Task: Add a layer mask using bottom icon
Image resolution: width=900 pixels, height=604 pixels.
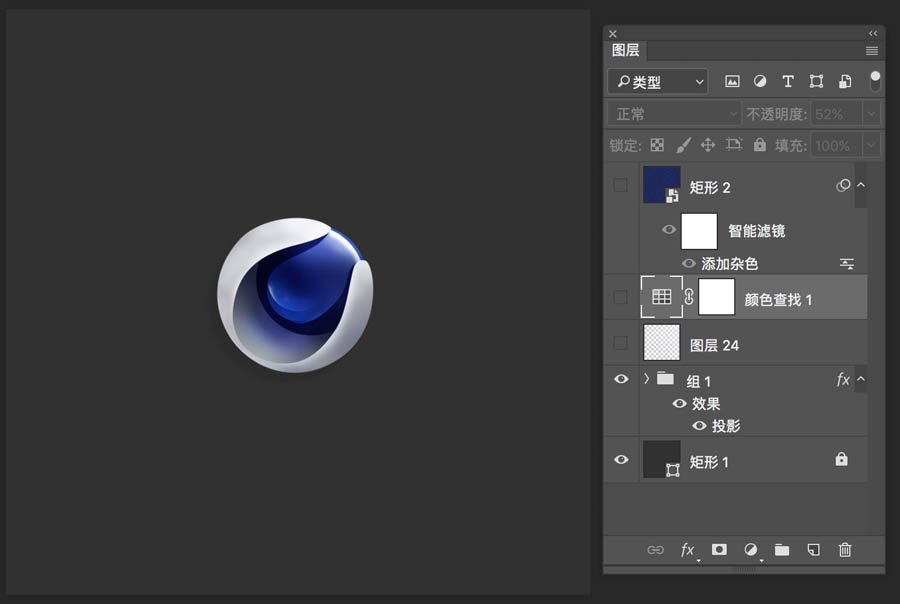Action: 719,550
